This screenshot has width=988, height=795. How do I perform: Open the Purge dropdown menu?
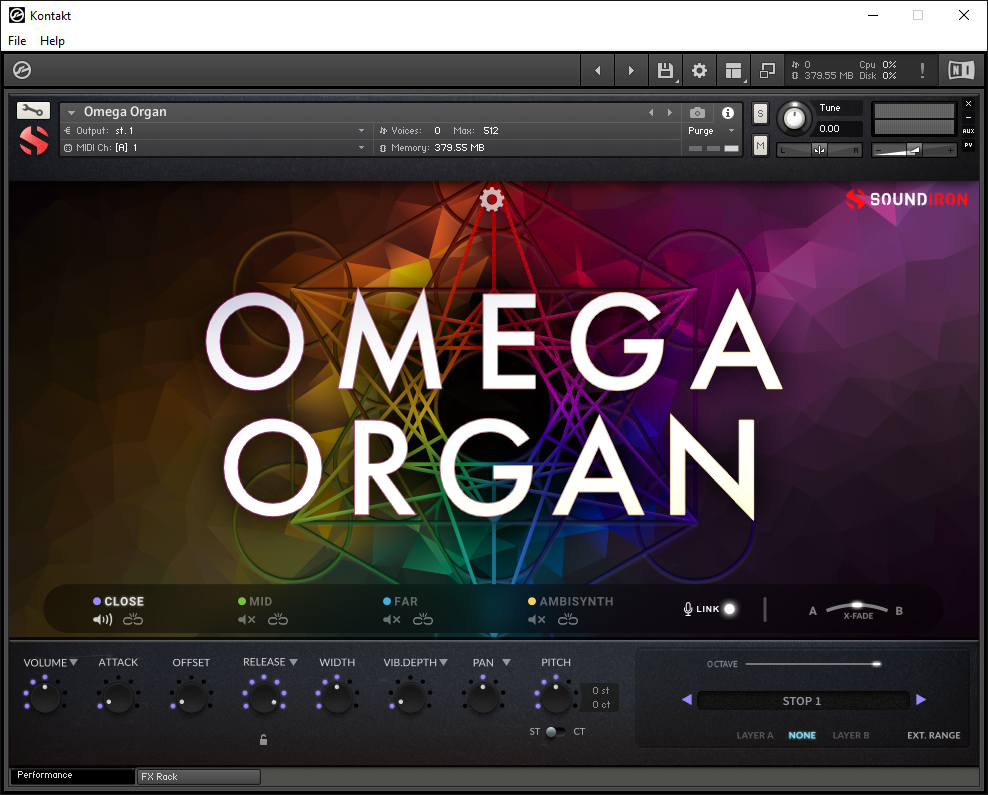point(732,130)
